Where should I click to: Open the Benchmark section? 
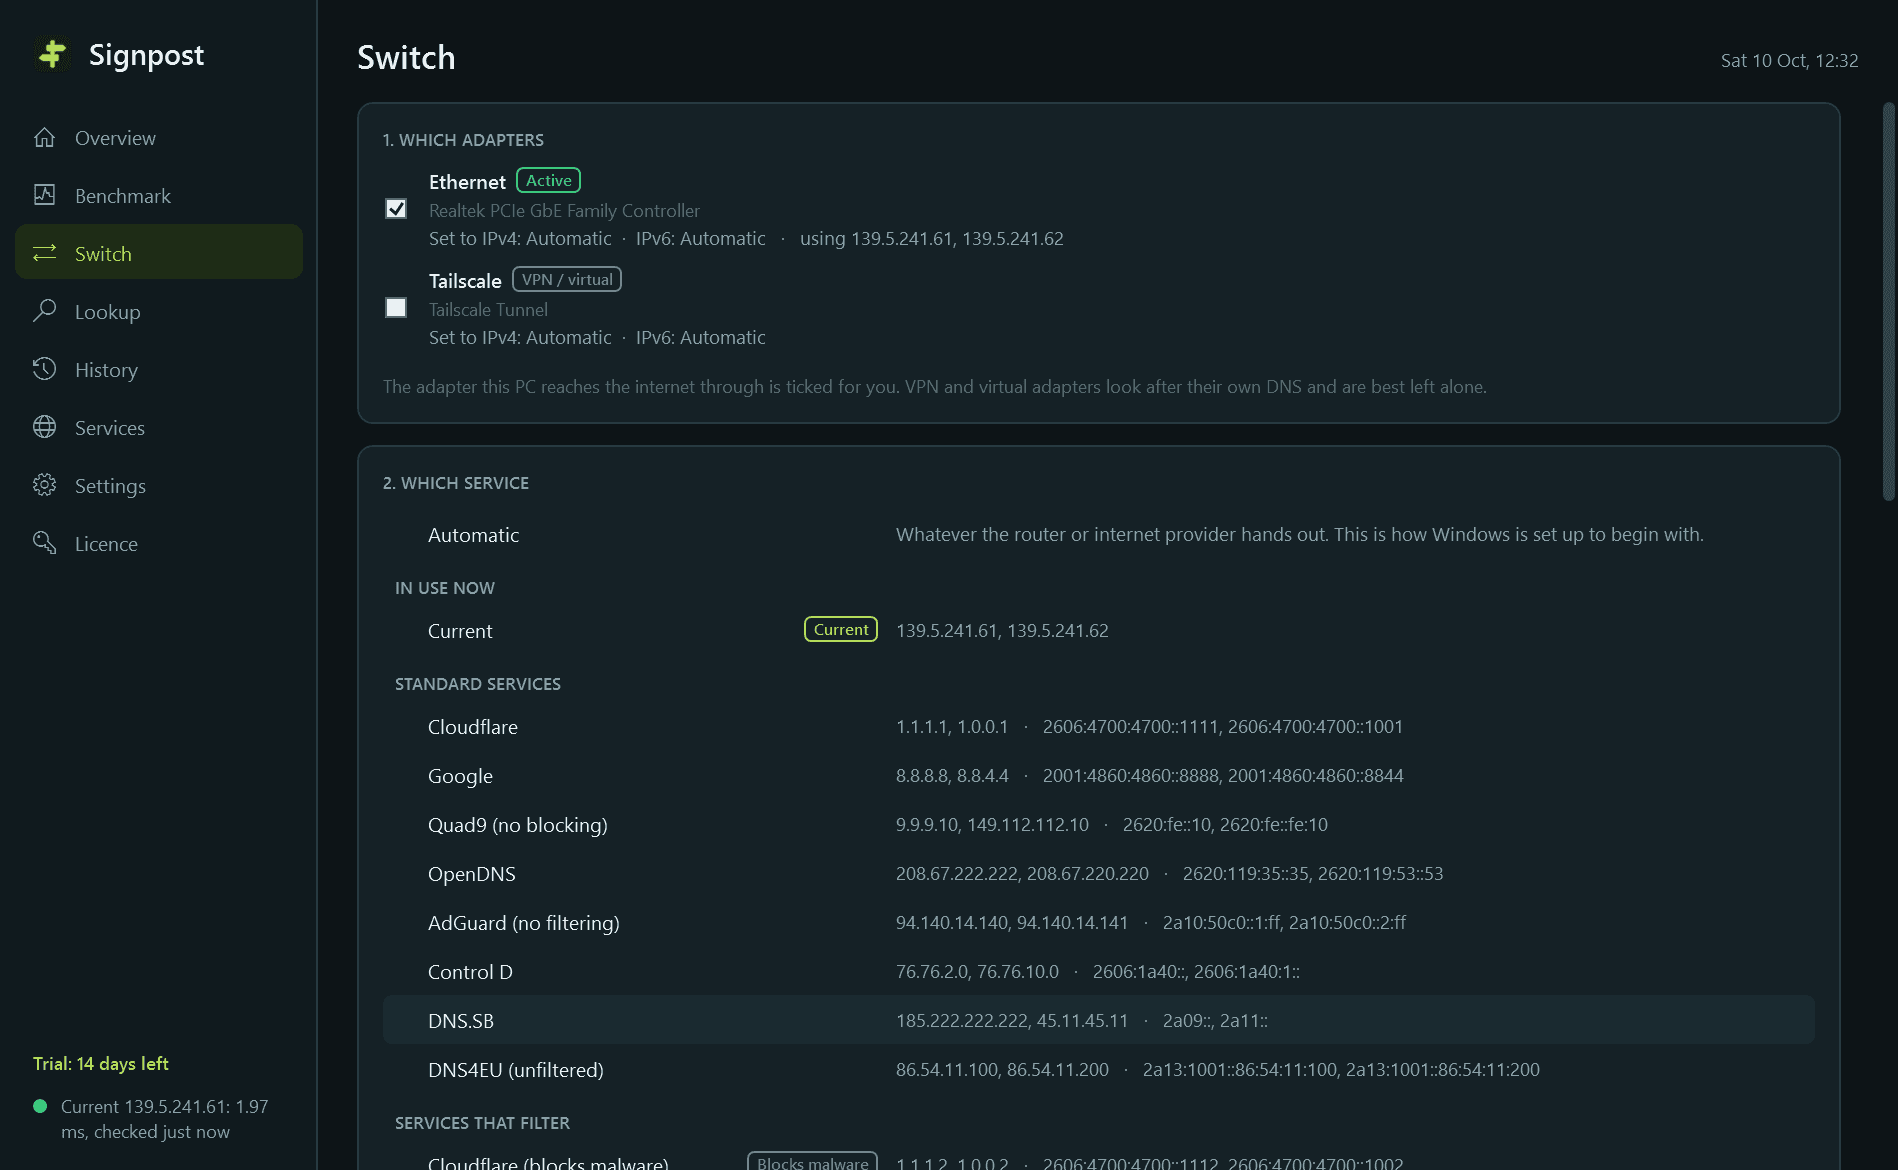click(x=159, y=196)
